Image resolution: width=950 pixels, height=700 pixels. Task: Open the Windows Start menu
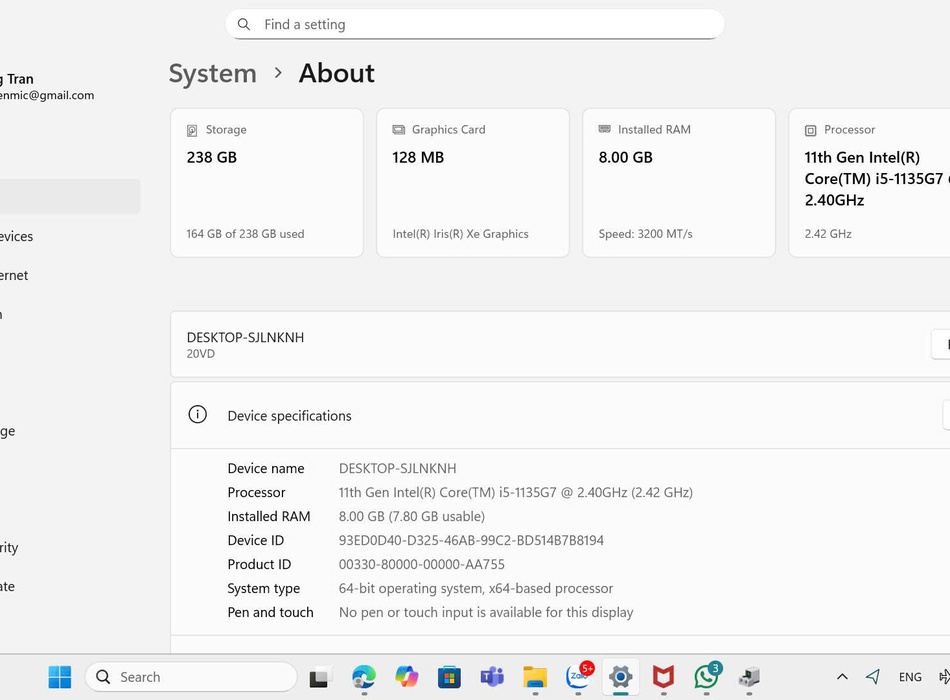tap(60, 677)
